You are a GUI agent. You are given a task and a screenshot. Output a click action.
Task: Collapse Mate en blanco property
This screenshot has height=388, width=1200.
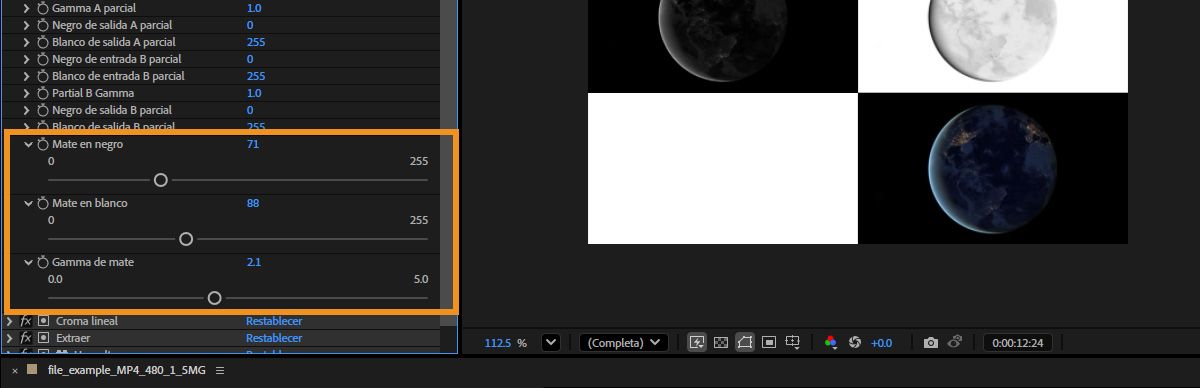pyautogui.click(x=28, y=204)
